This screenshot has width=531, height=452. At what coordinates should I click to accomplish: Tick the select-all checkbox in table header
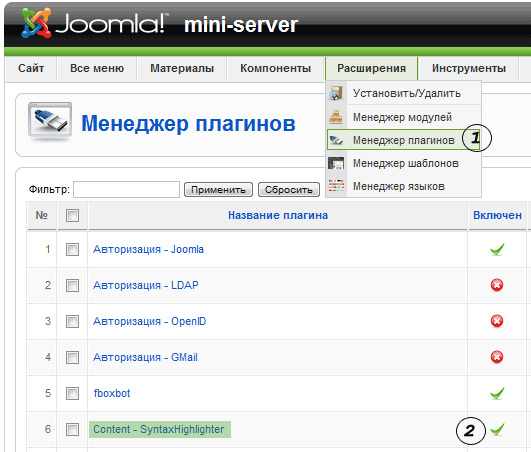72,215
